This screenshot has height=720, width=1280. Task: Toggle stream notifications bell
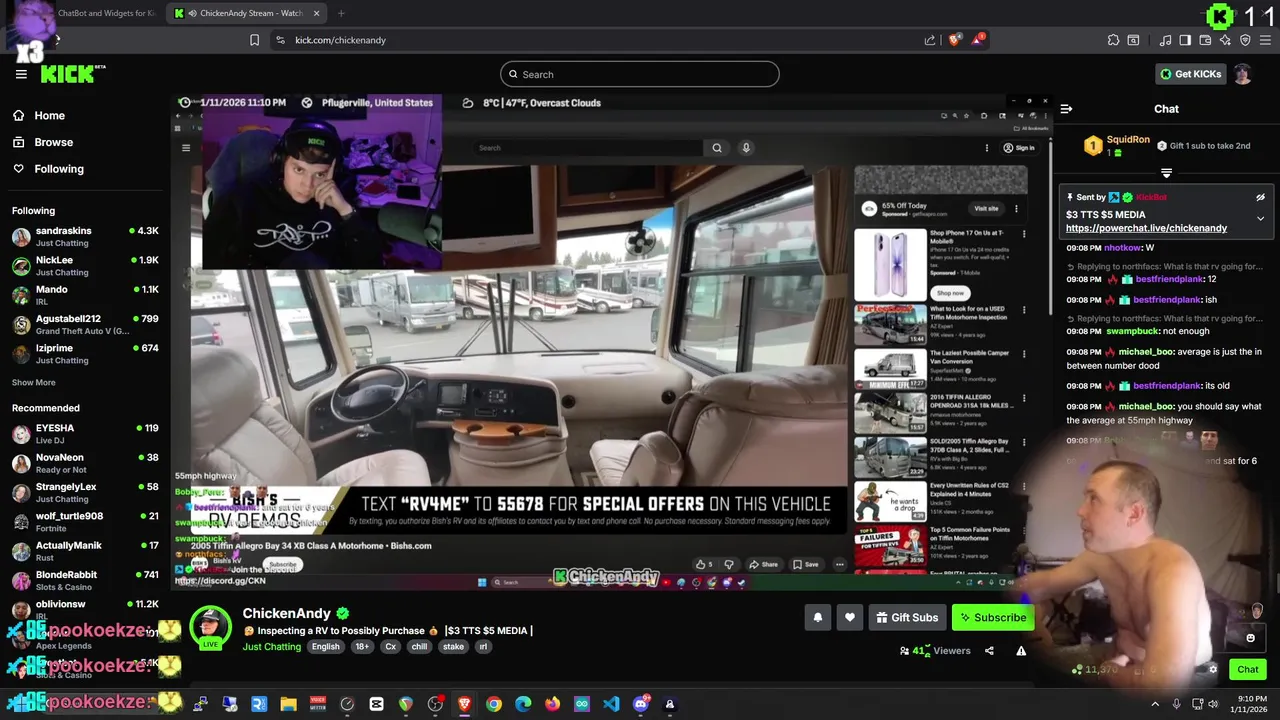pyautogui.click(x=817, y=618)
